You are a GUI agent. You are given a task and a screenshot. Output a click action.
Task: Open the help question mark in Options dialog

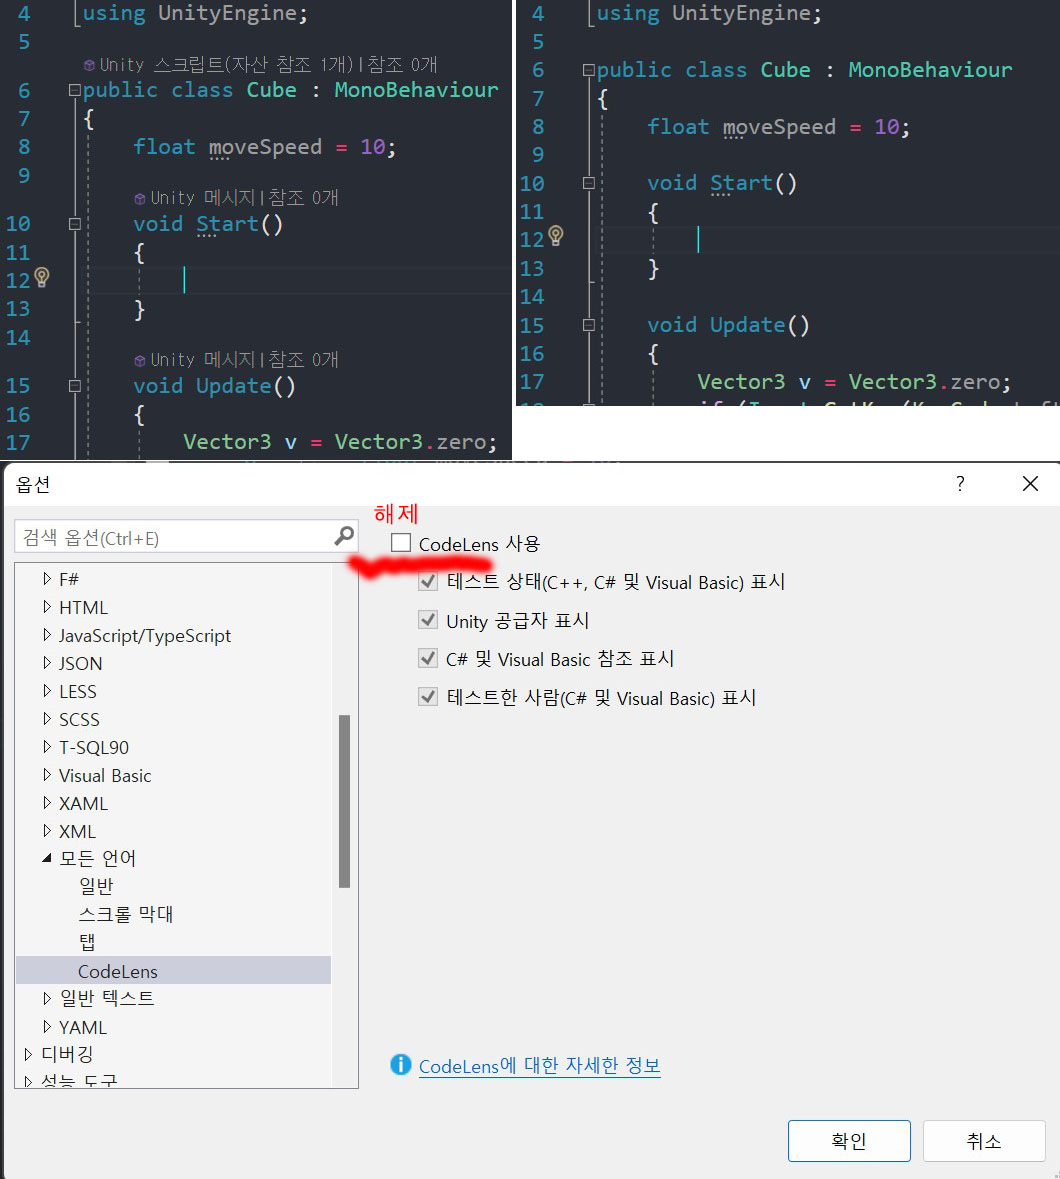(960, 483)
